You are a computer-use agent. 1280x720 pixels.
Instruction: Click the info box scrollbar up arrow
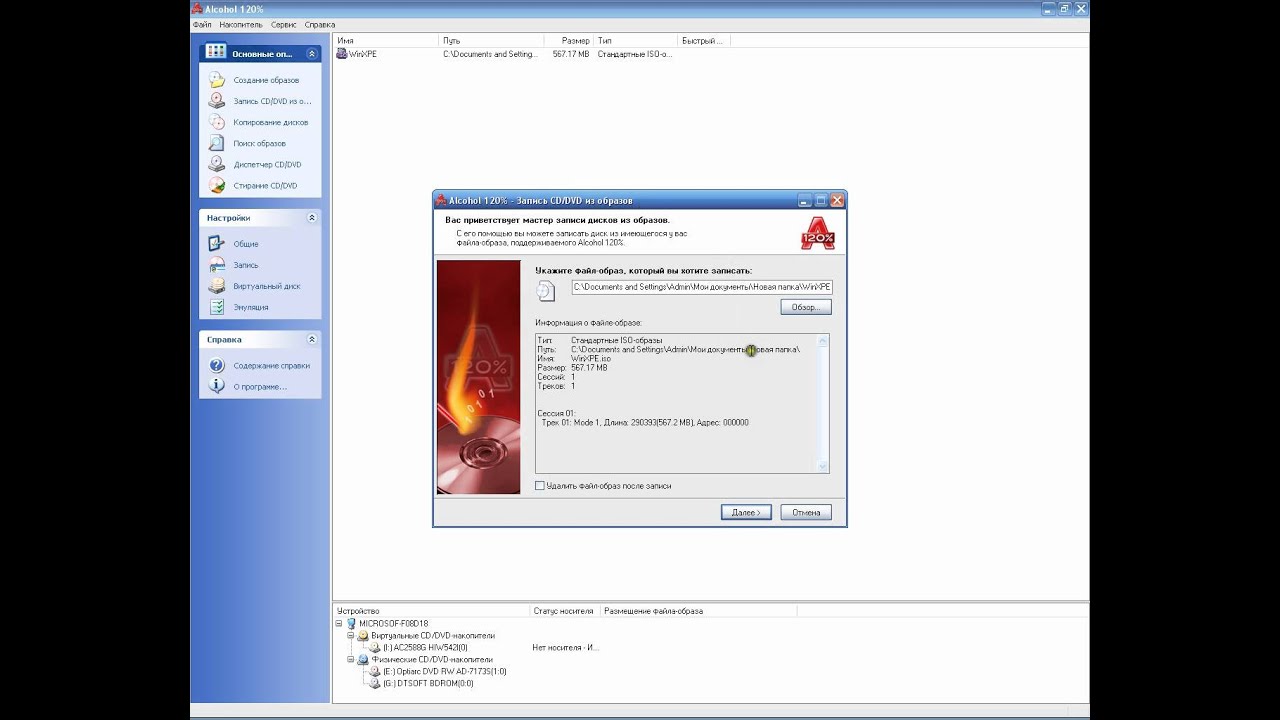tap(823, 341)
